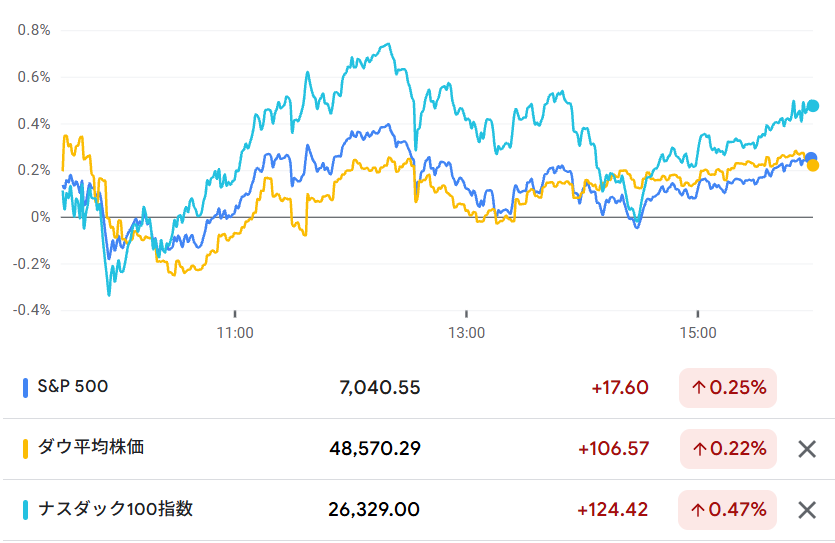
Task: Click the 15:00 time label on chart axis
Action: point(697,332)
